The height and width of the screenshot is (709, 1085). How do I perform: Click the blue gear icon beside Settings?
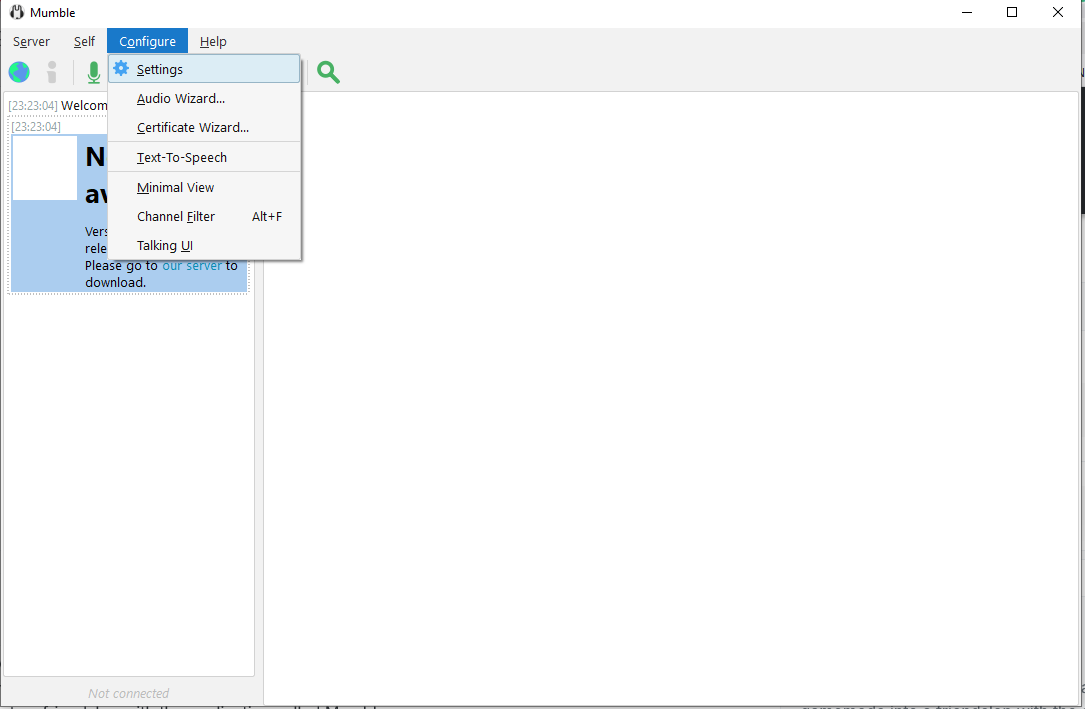tap(121, 69)
